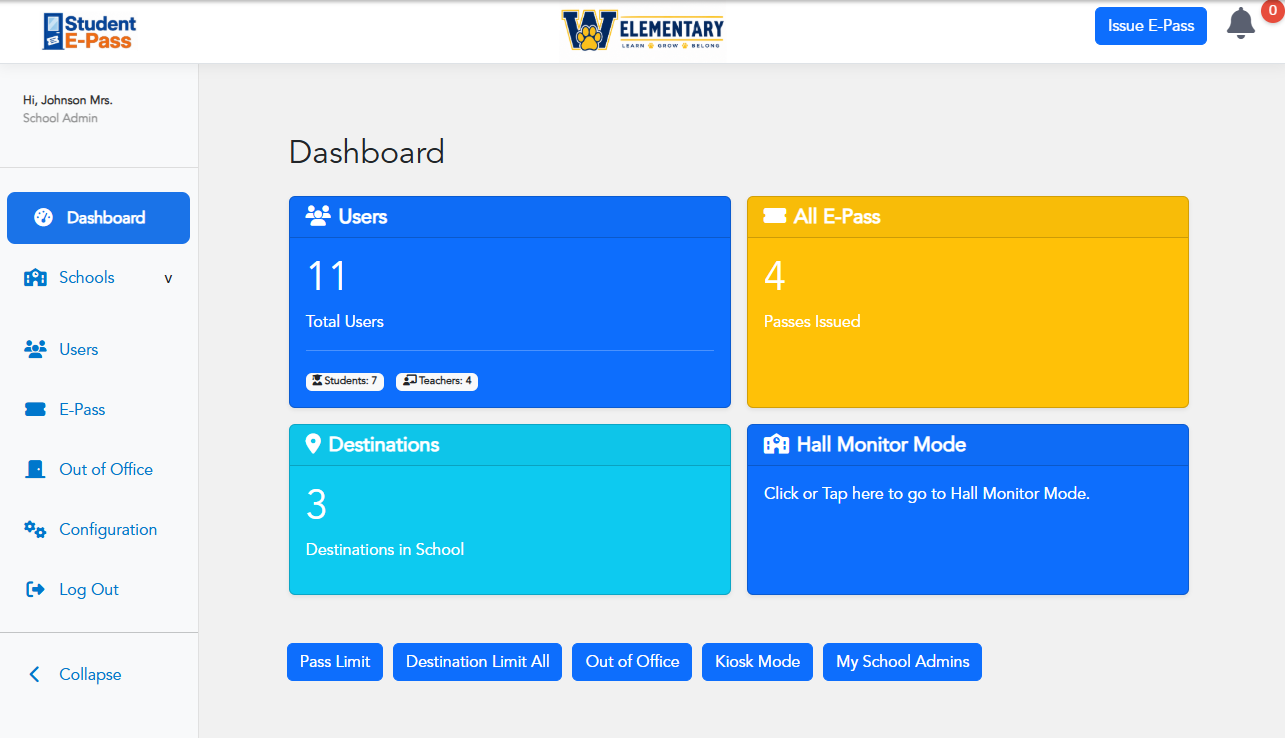Open the Total Users count 11
Screen dimensions: 1285x738
[326, 276]
